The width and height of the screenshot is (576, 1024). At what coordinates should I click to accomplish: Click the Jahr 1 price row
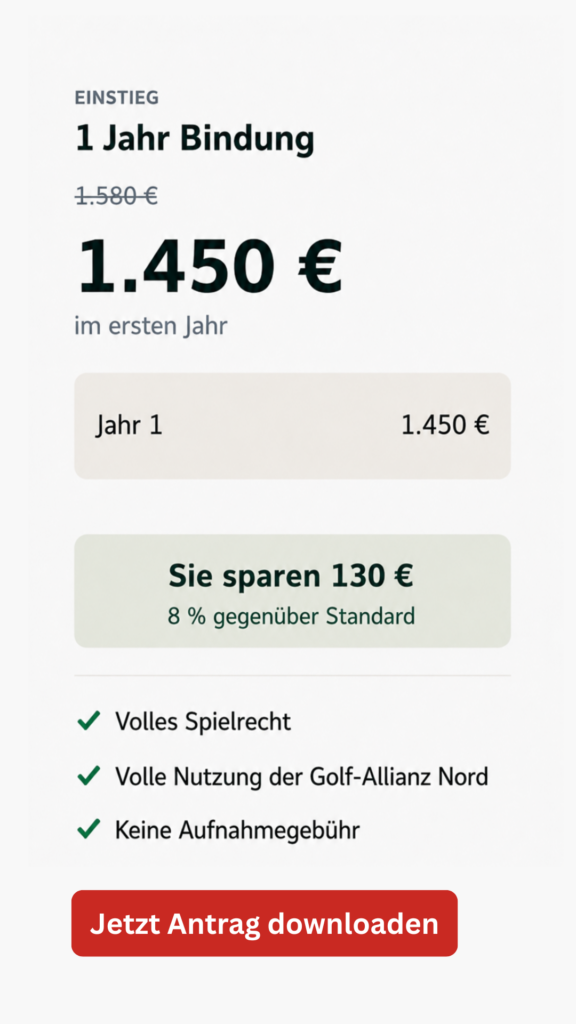point(293,426)
